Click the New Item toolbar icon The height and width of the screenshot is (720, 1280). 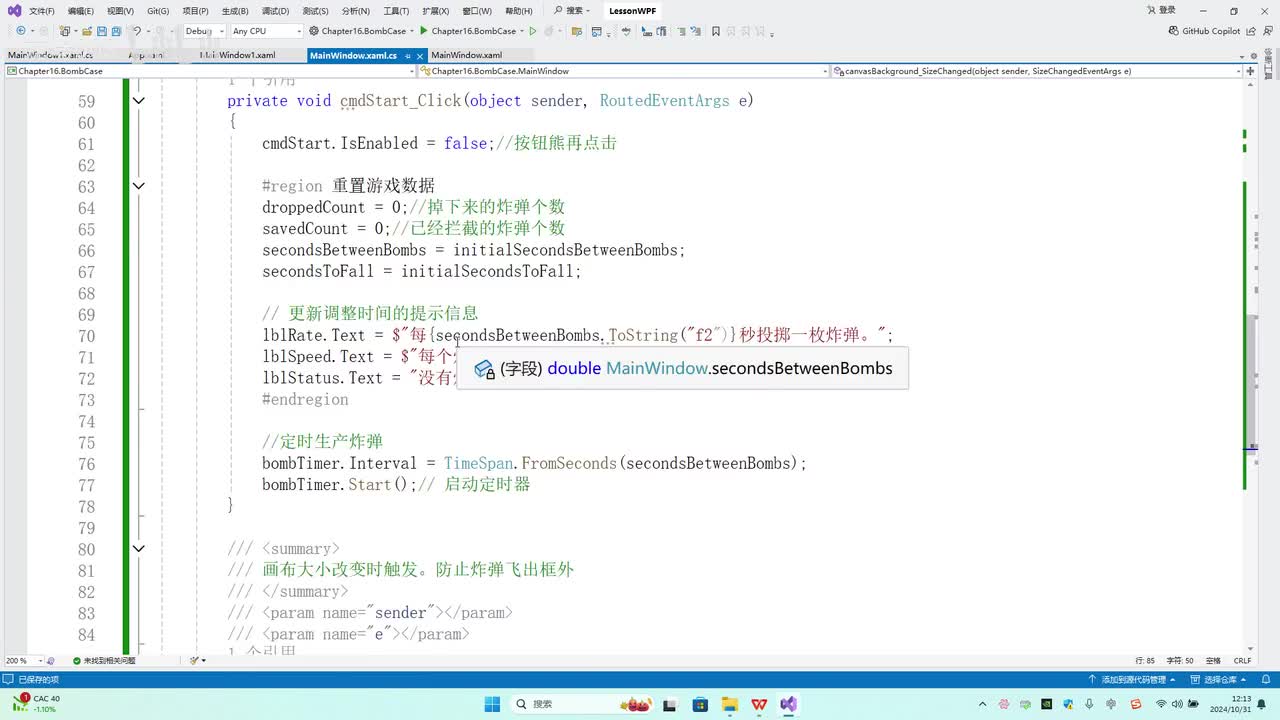(65, 31)
